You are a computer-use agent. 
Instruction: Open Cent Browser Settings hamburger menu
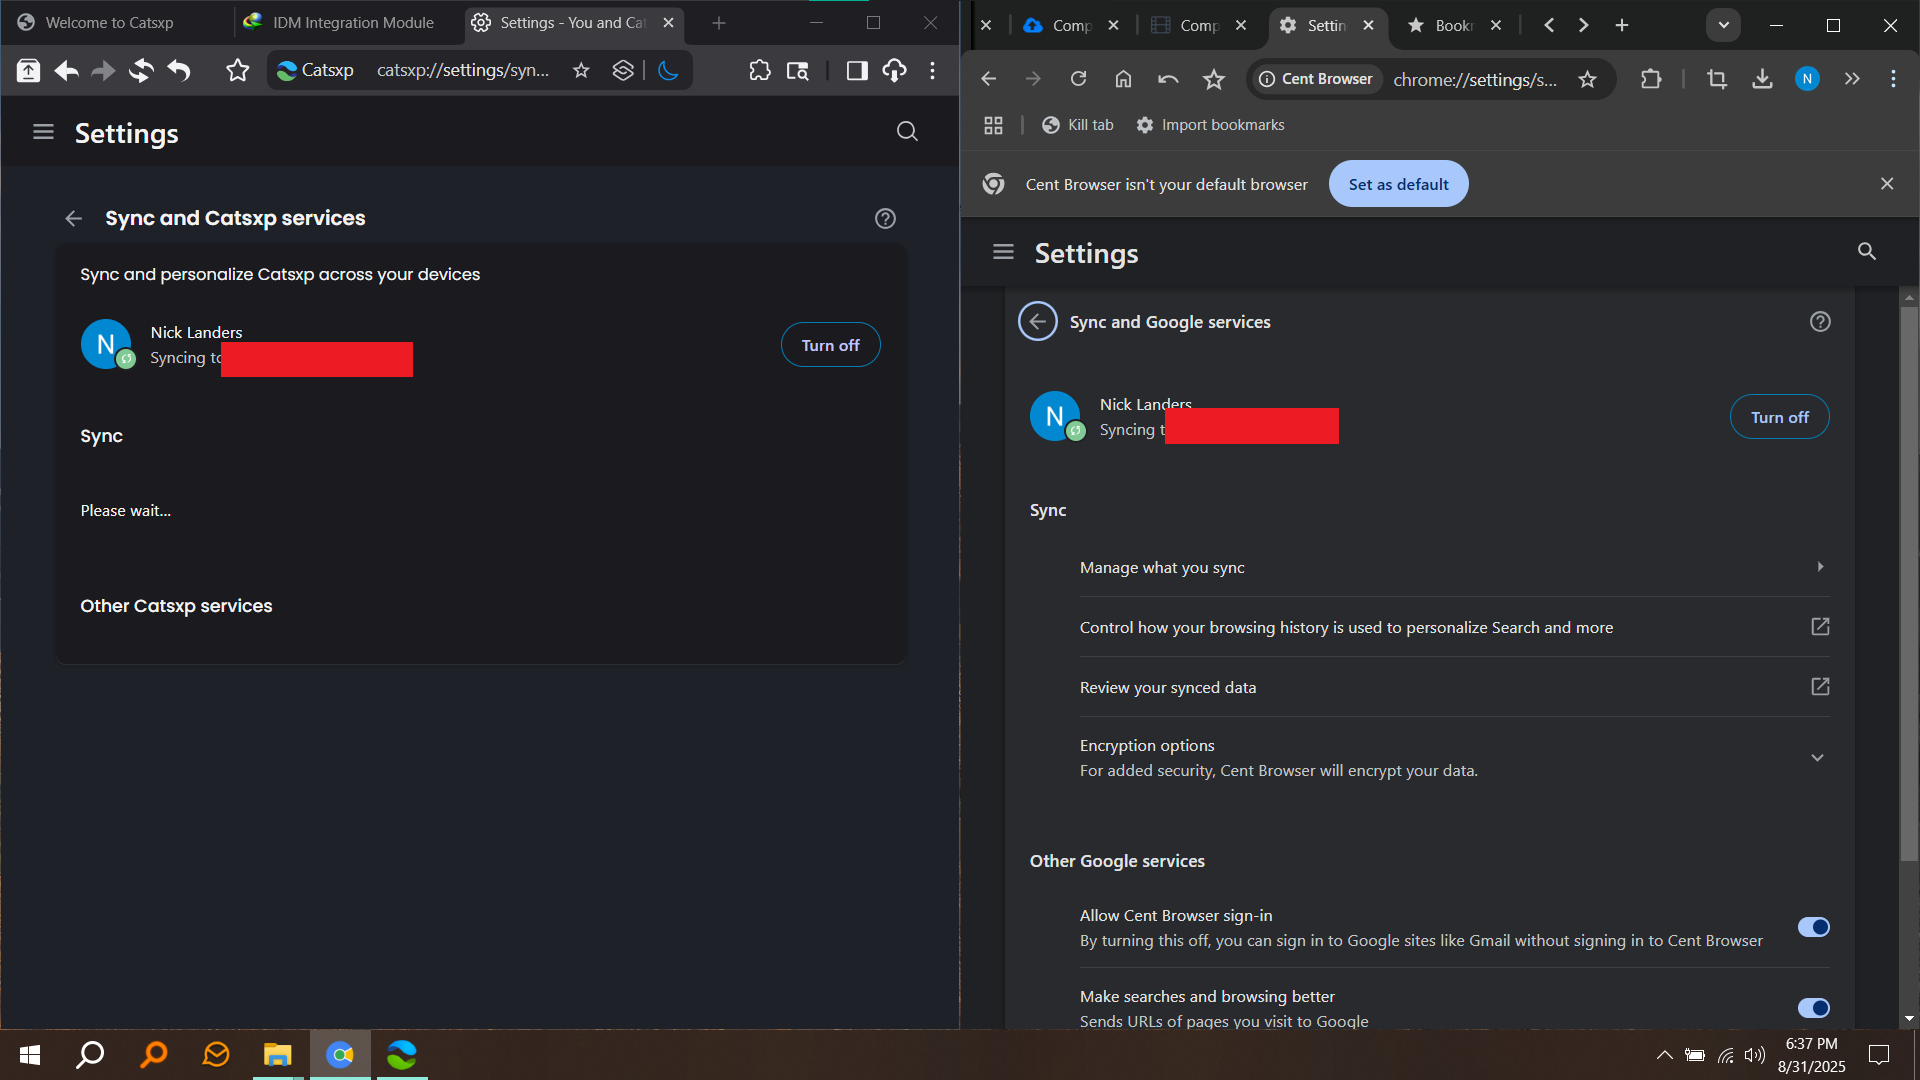(1003, 252)
